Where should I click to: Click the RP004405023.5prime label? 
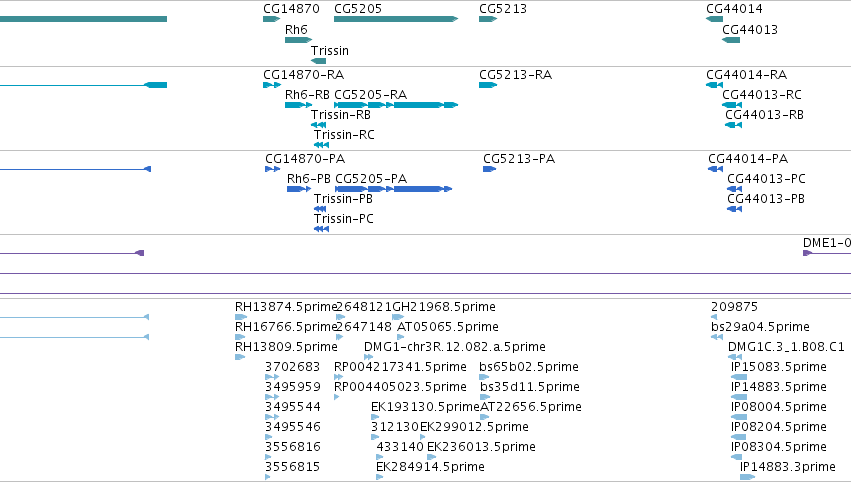400,388
